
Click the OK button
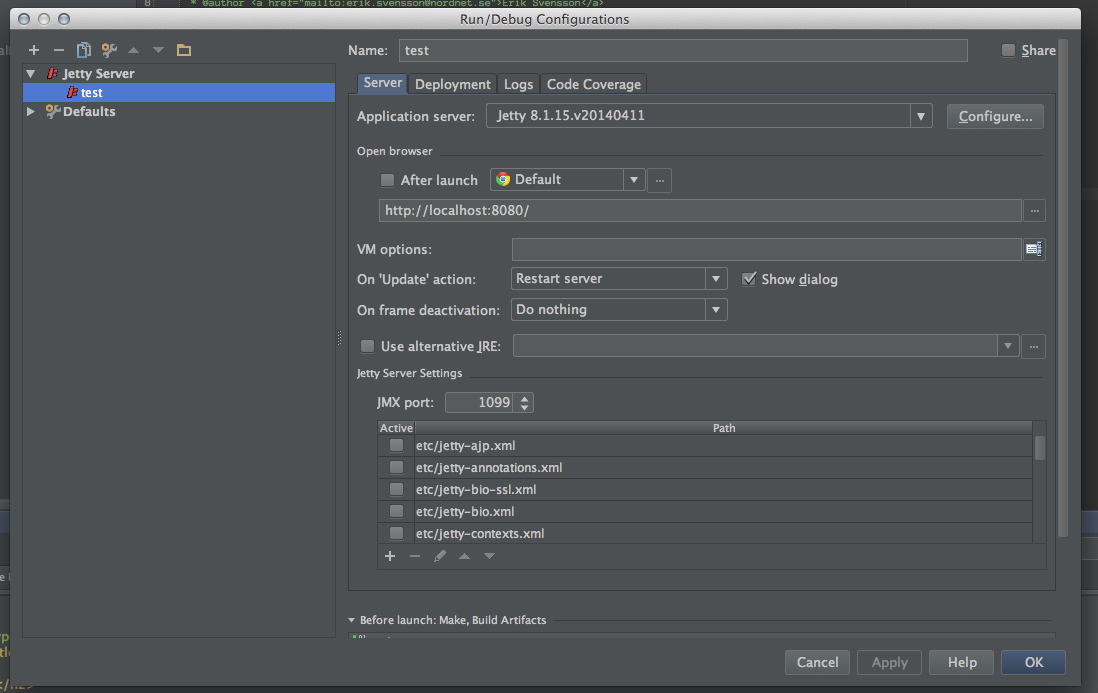coord(1034,662)
